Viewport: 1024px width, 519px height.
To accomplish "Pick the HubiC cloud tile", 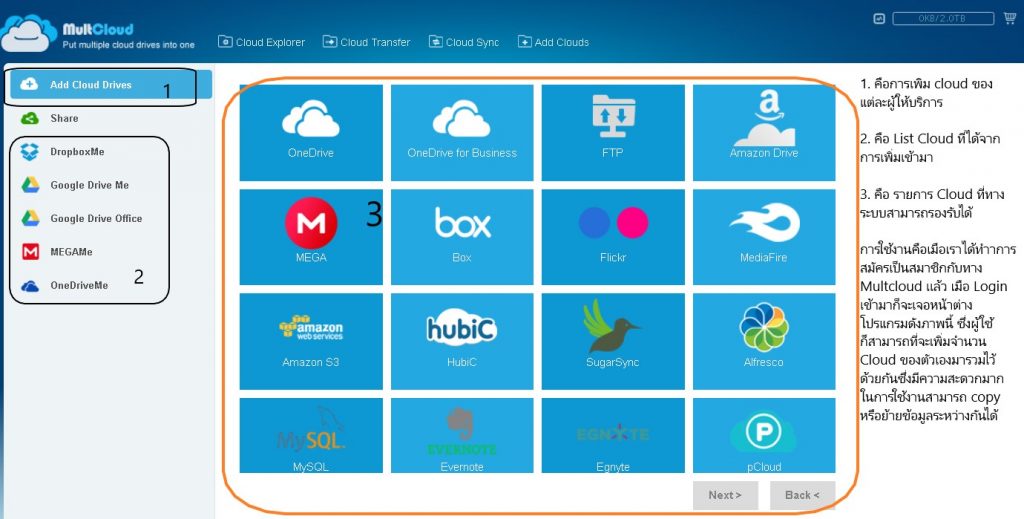I will 462,341.
